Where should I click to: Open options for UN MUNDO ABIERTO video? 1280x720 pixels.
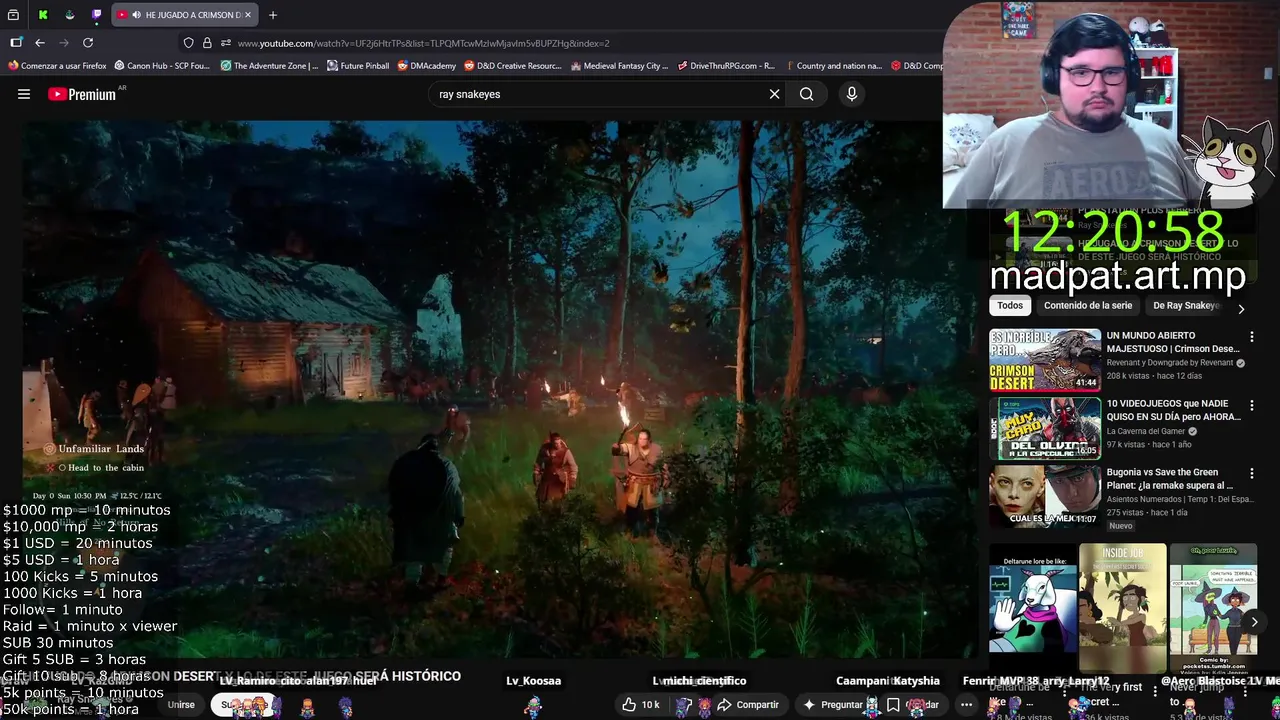point(1251,337)
